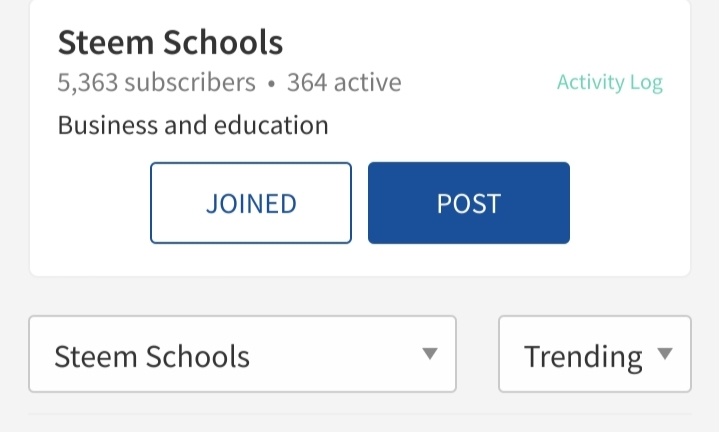Expand the Steem Schools community dropdown
Viewport: 719px width, 432px height.
pos(242,354)
